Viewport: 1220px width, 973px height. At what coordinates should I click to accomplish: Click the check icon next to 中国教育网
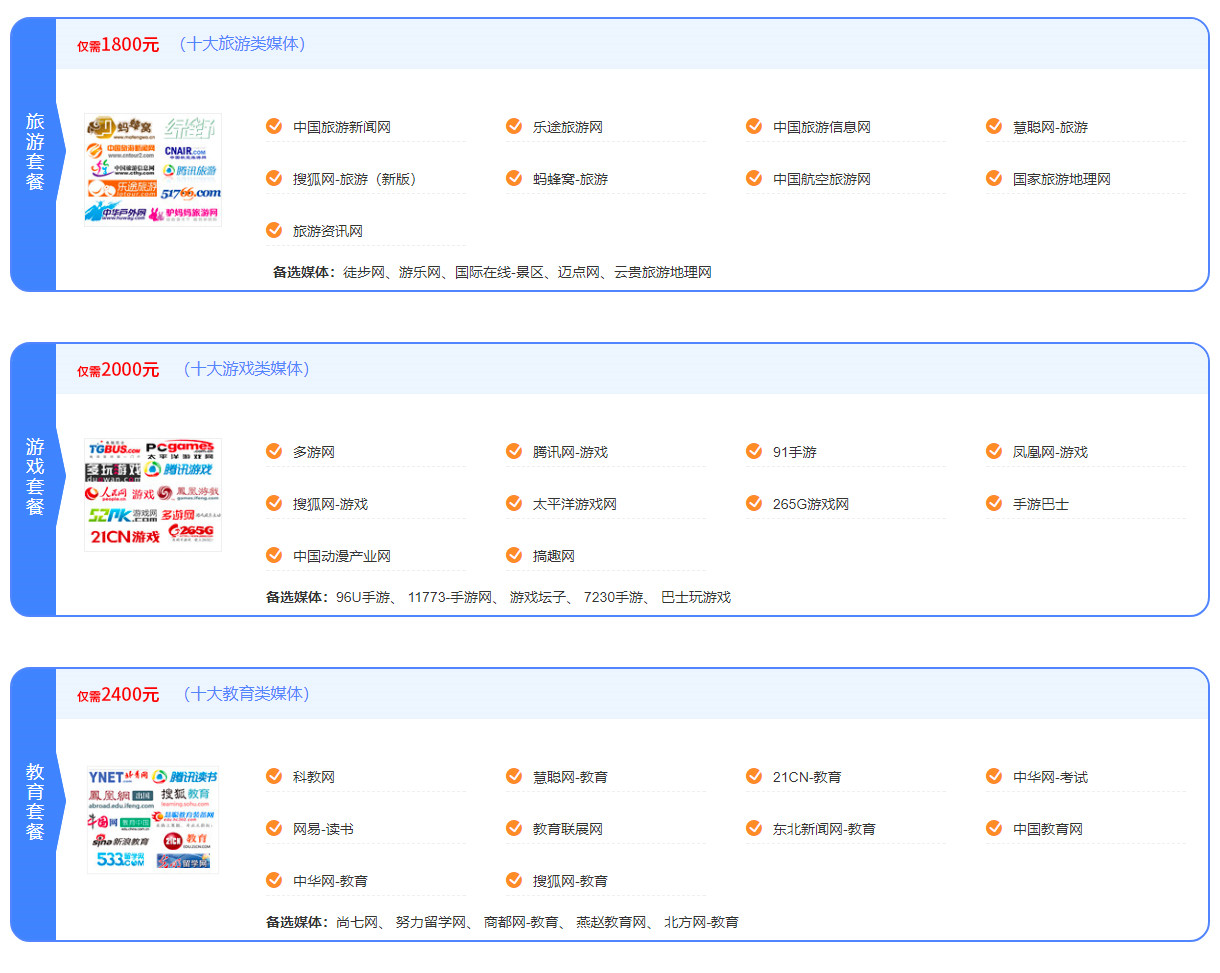coord(994,828)
